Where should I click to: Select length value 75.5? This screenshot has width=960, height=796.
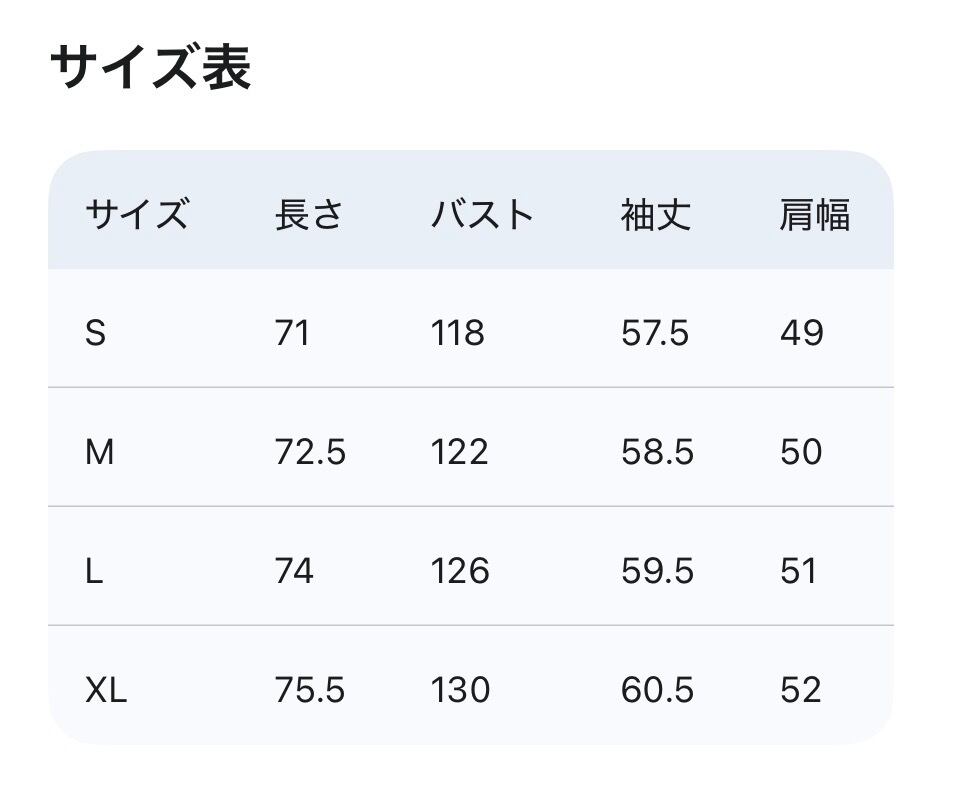click(x=310, y=690)
